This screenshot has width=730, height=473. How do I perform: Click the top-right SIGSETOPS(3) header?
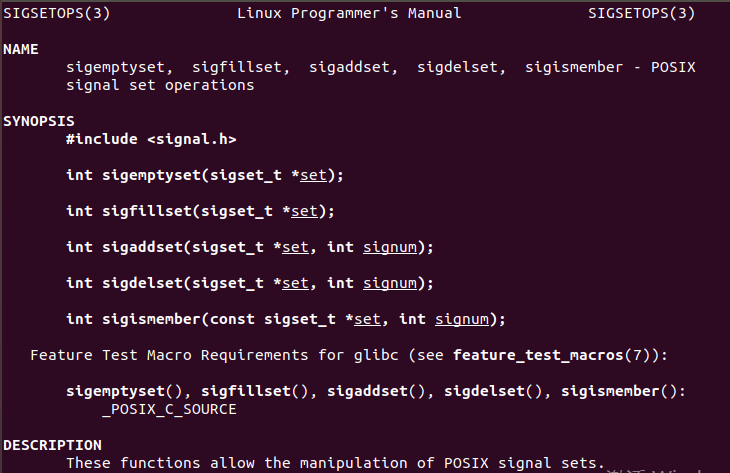(x=642, y=14)
